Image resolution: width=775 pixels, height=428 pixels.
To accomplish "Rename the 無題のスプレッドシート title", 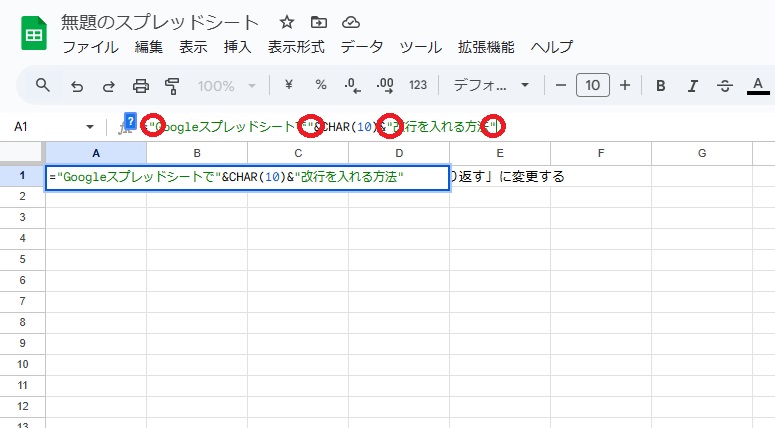I will (x=160, y=23).
